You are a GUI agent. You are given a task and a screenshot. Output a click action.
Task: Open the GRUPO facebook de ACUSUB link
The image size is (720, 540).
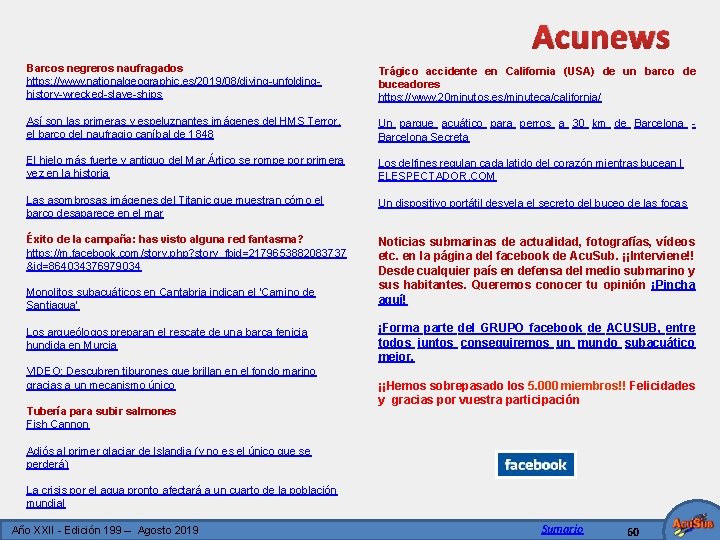point(537,342)
